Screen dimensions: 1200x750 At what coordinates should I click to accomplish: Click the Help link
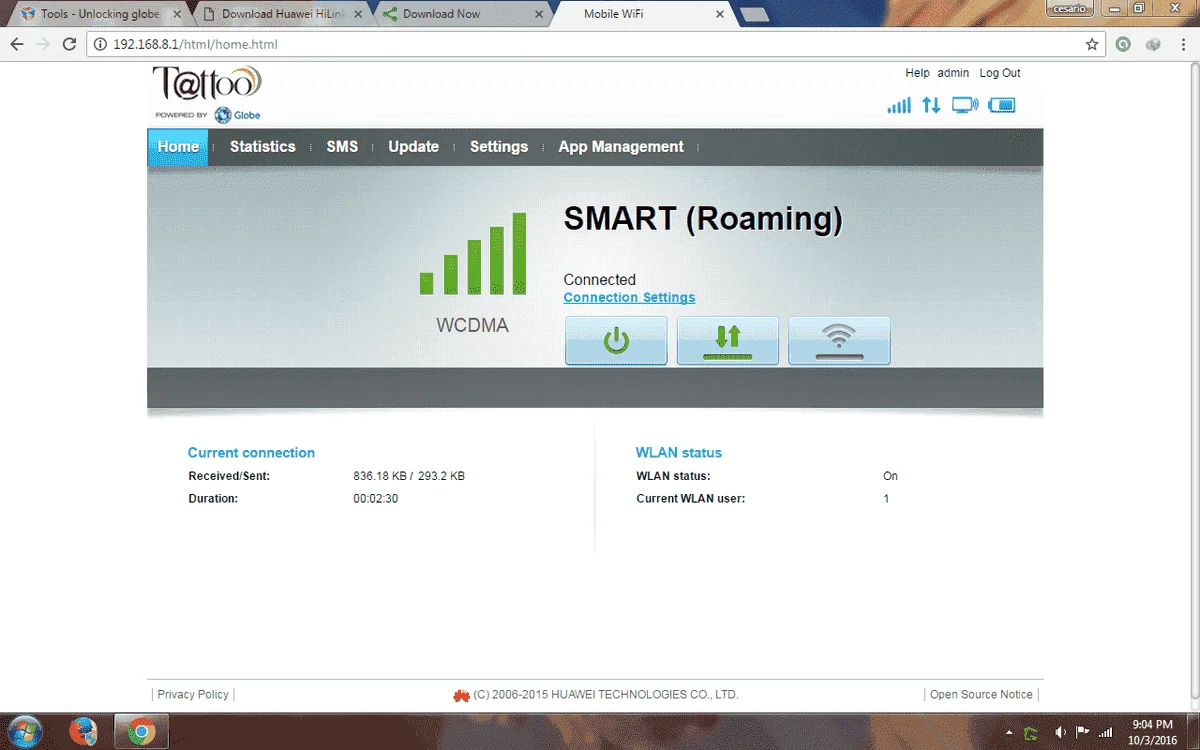click(x=917, y=73)
